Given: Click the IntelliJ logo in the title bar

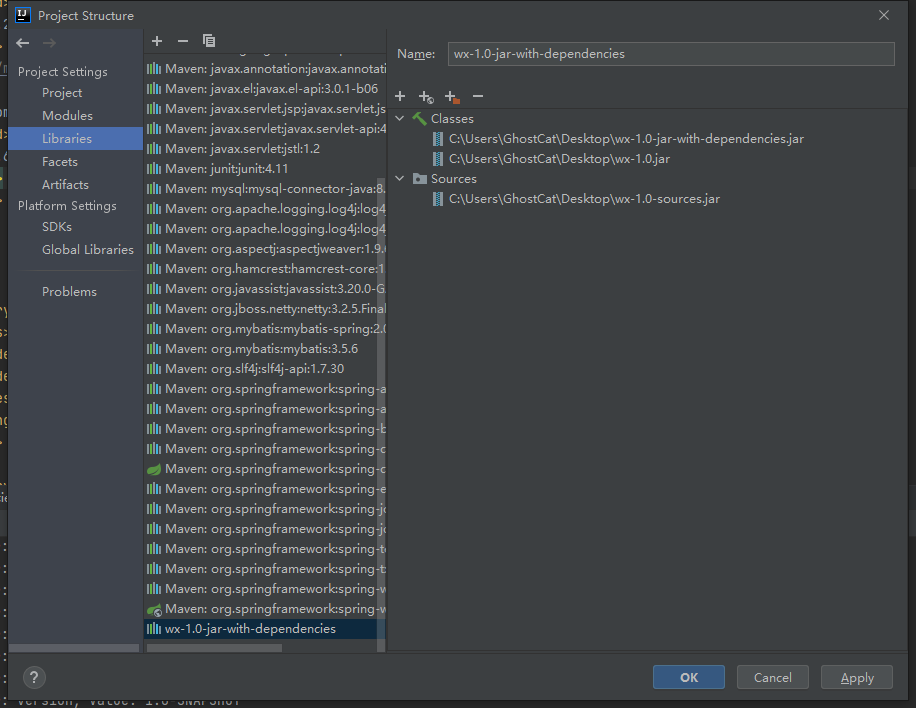Looking at the screenshot, I should 23,15.
